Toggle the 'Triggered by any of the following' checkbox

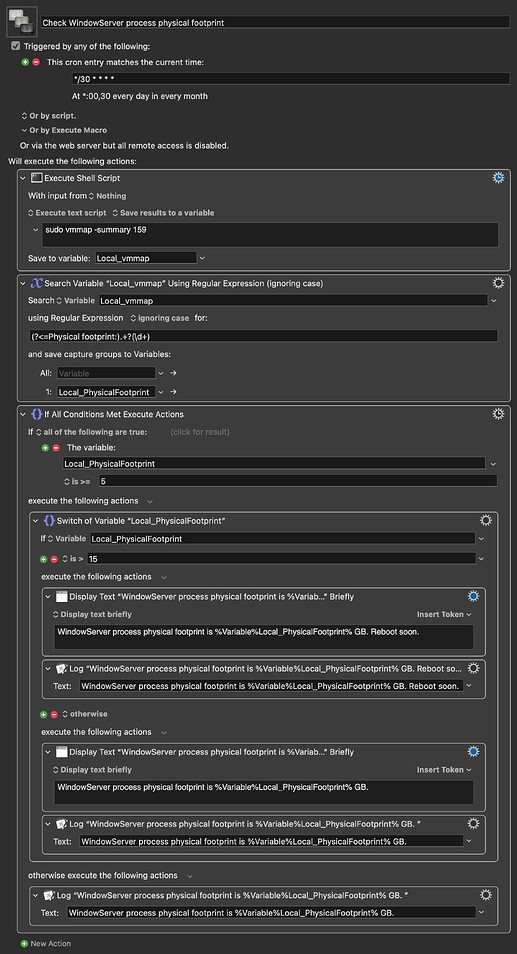click(16, 46)
